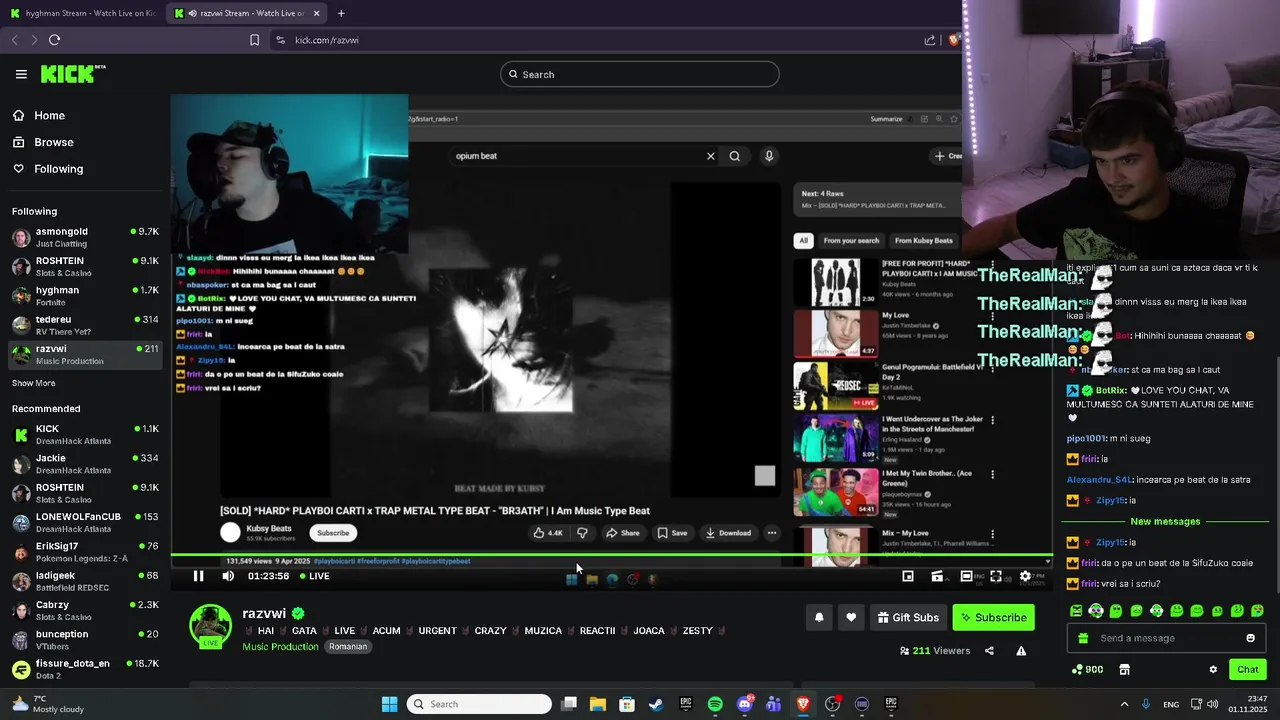The height and width of the screenshot is (720, 1280).
Task: Switch to the hyghman Stream browser tab
Action: [82, 13]
